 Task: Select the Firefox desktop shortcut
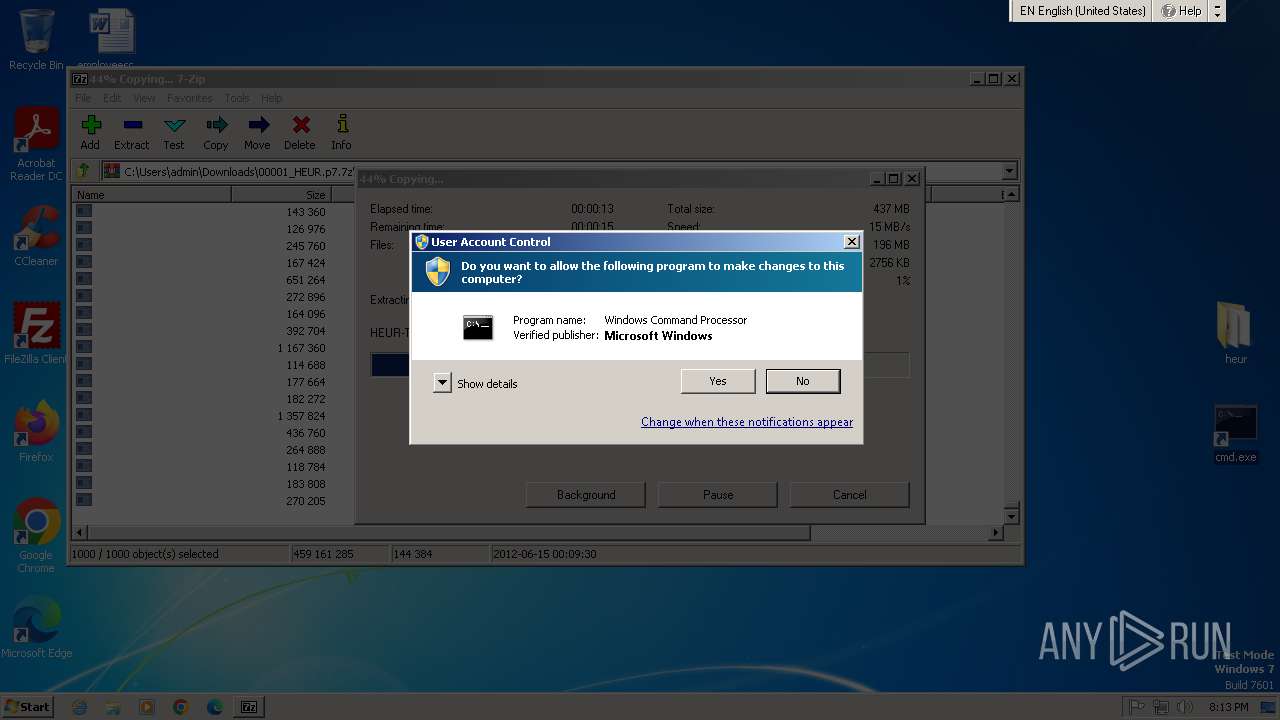coord(36,432)
